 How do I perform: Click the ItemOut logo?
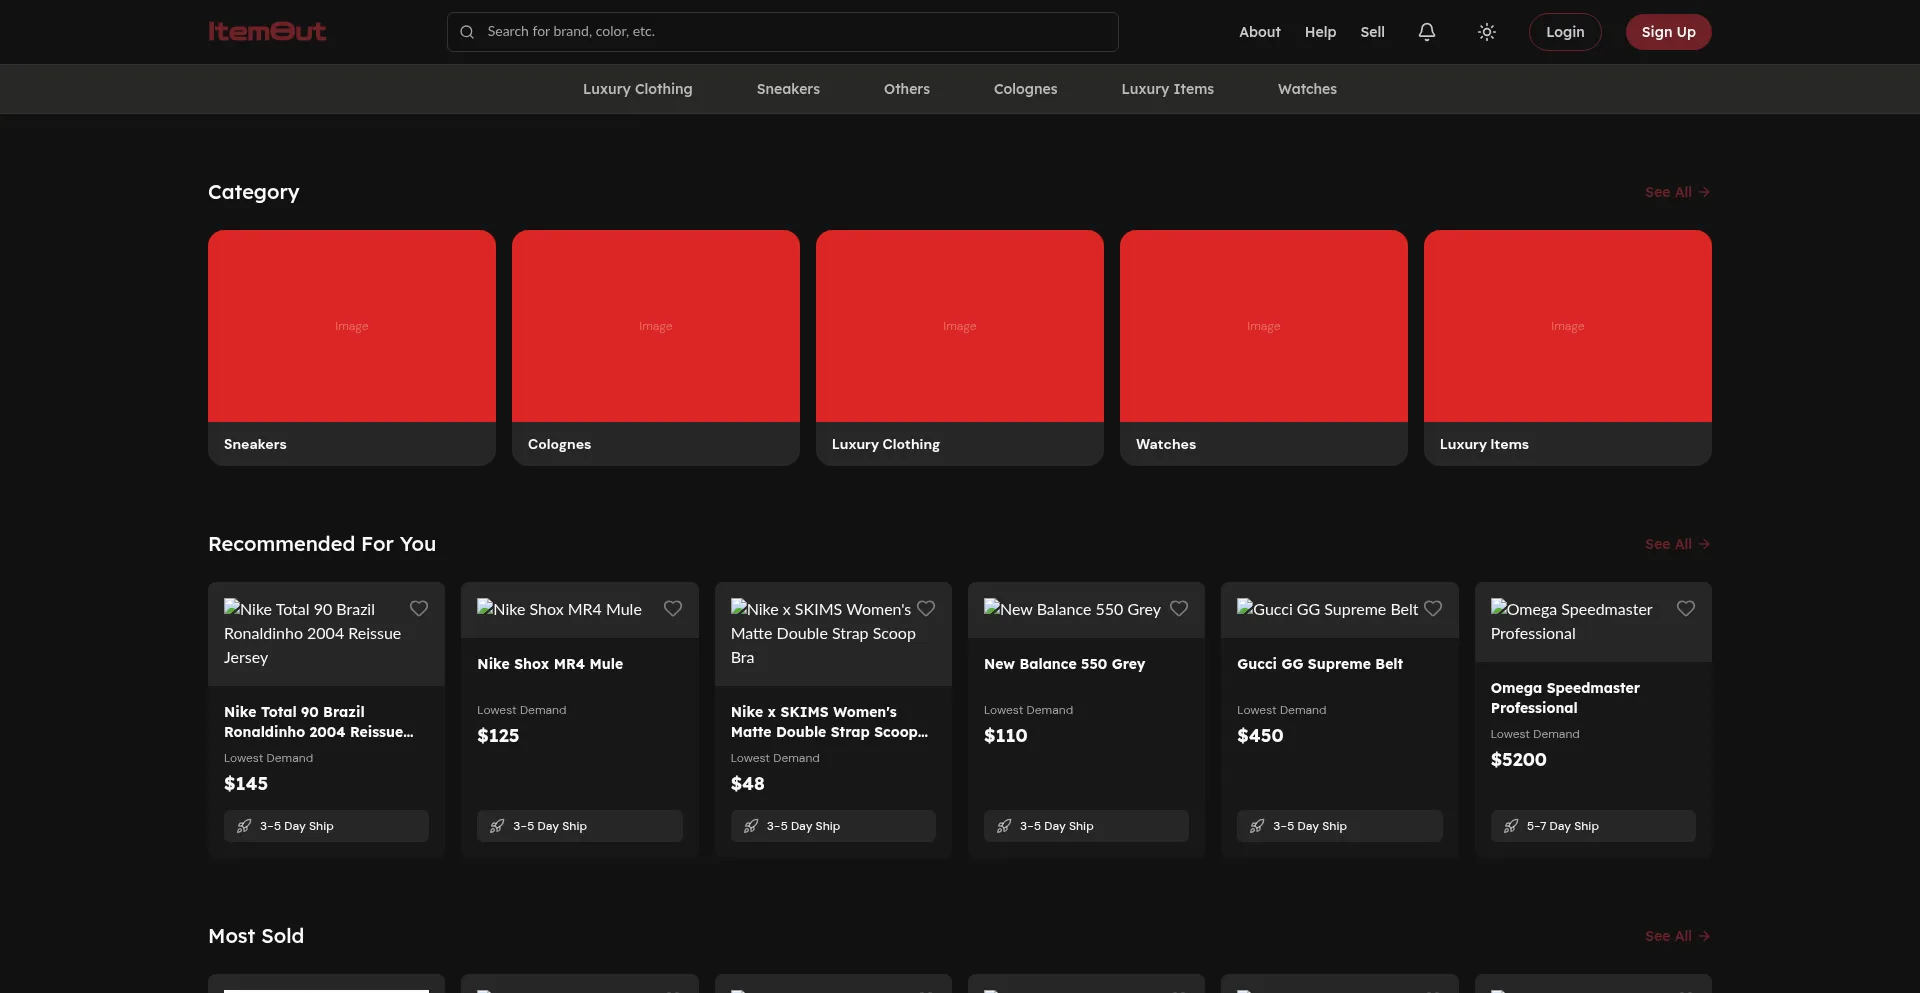click(267, 32)
